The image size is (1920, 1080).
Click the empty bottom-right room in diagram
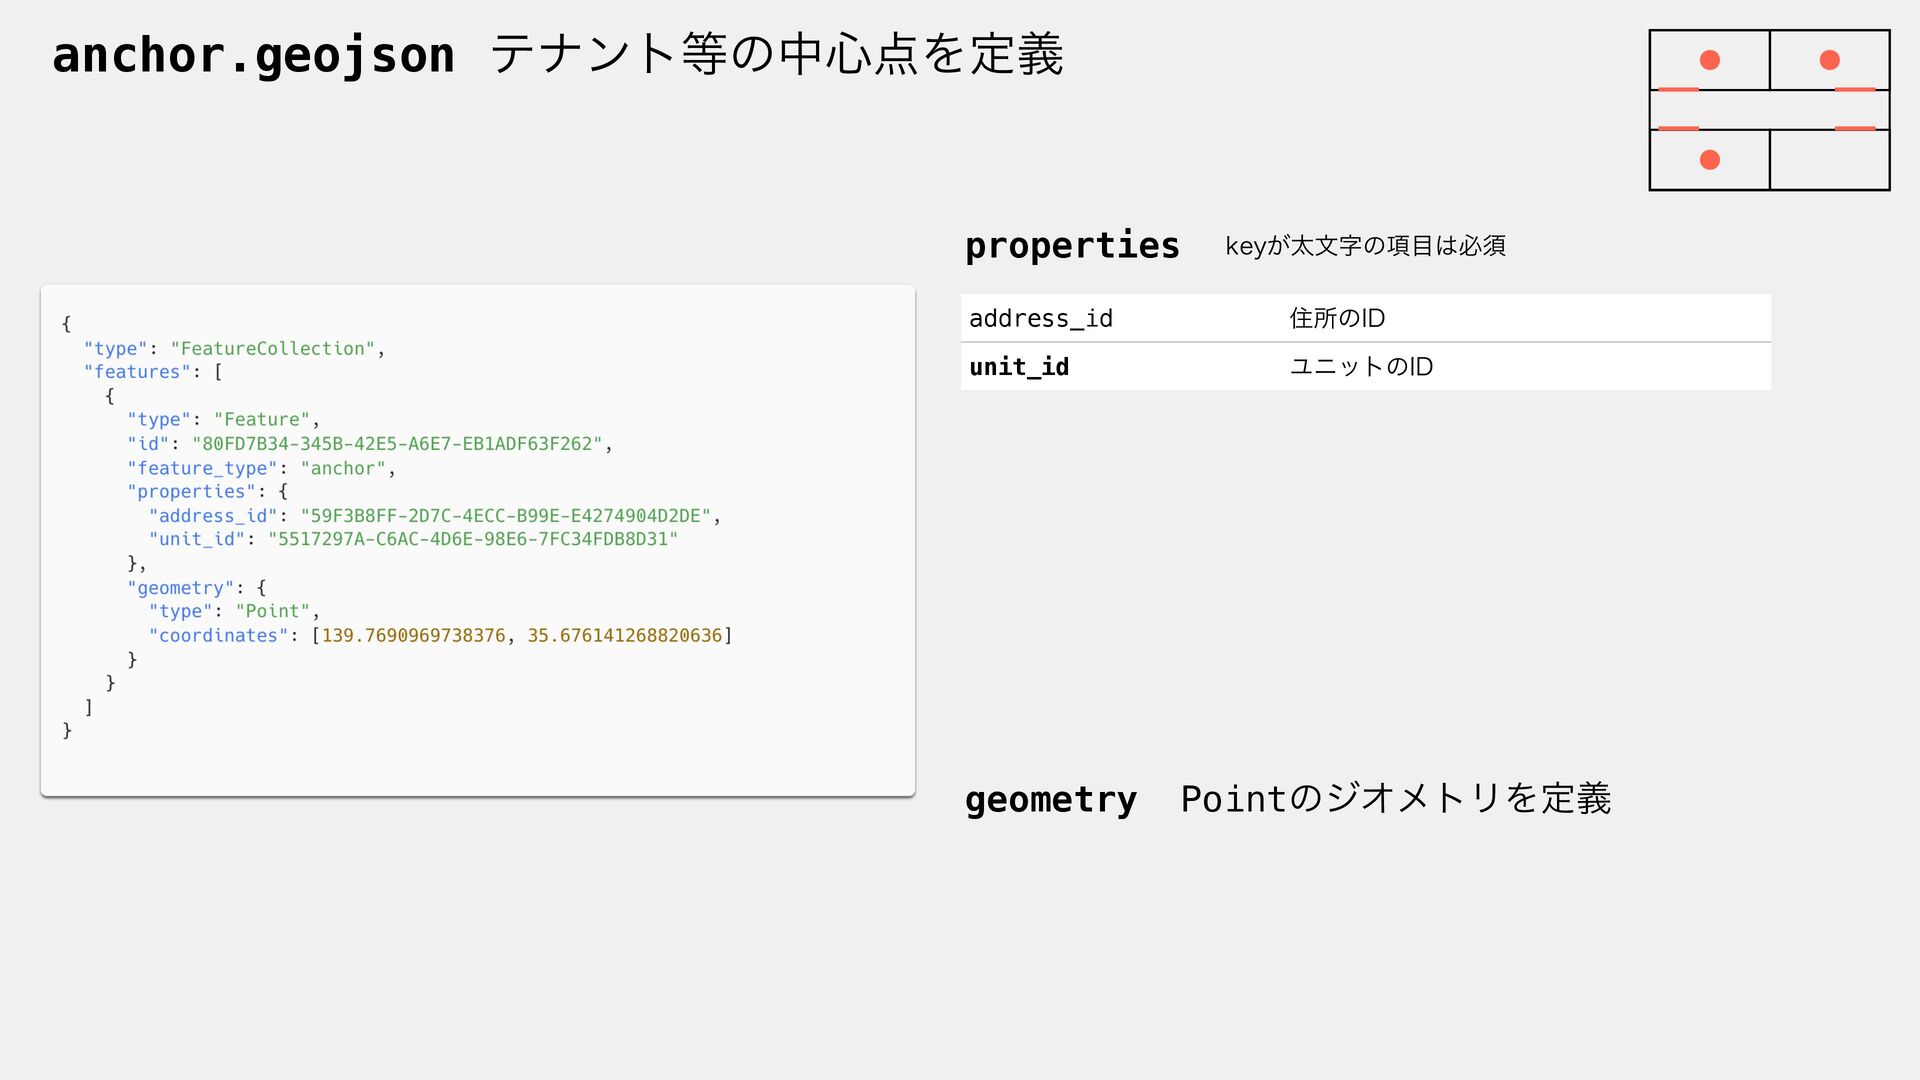[x=1829, y=160]
